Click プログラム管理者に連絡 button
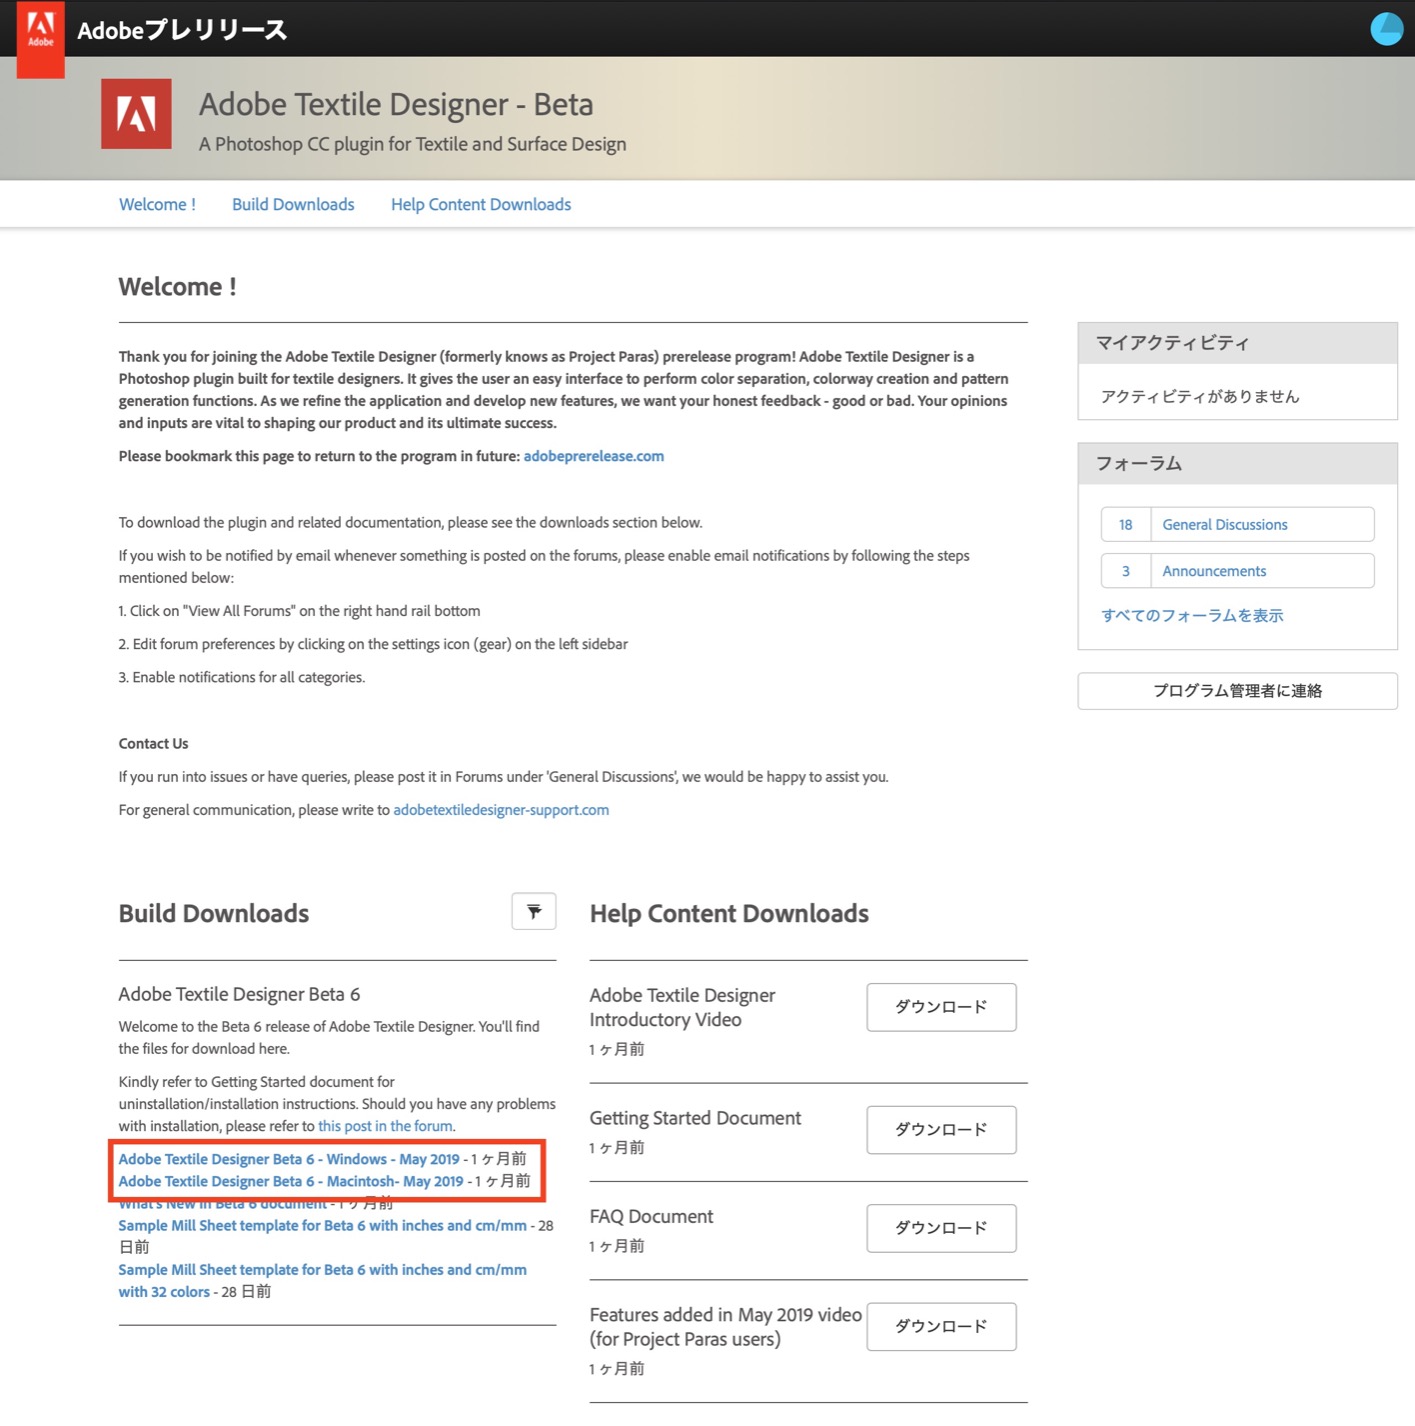This screenshot has height=1426, width=1415. pos(1237,691)
